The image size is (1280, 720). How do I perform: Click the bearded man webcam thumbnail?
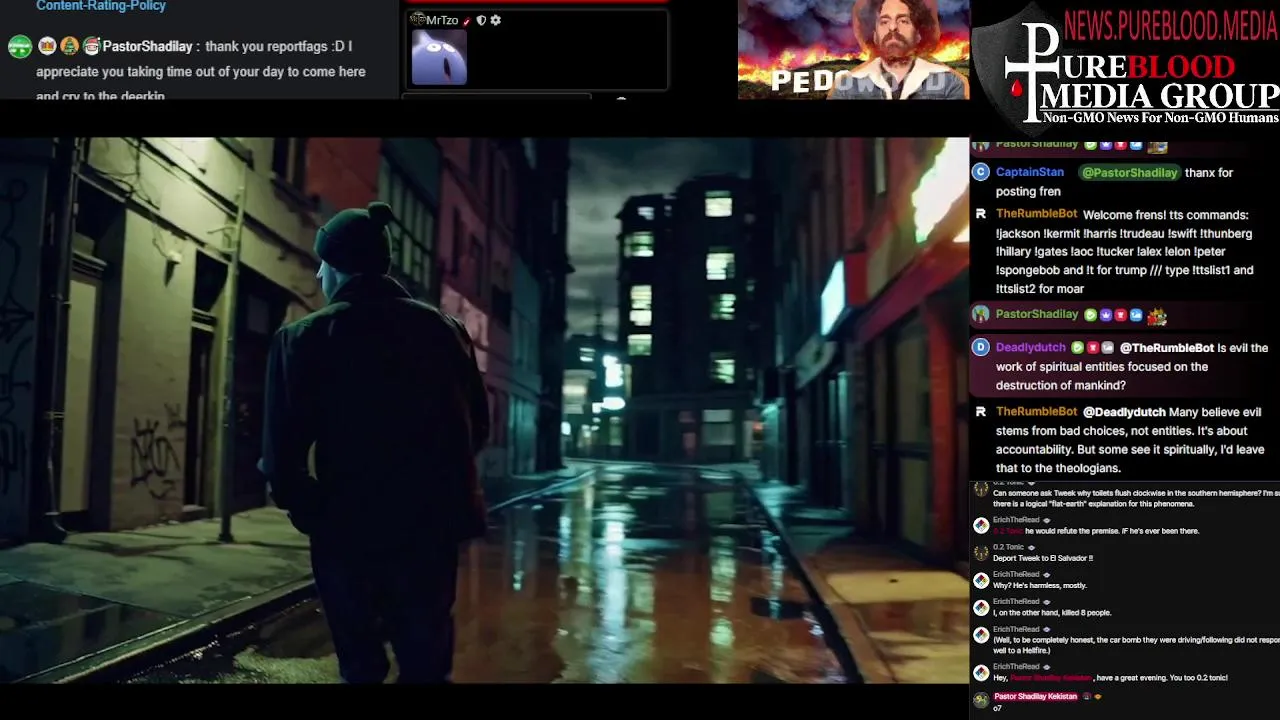pos(853,49)
